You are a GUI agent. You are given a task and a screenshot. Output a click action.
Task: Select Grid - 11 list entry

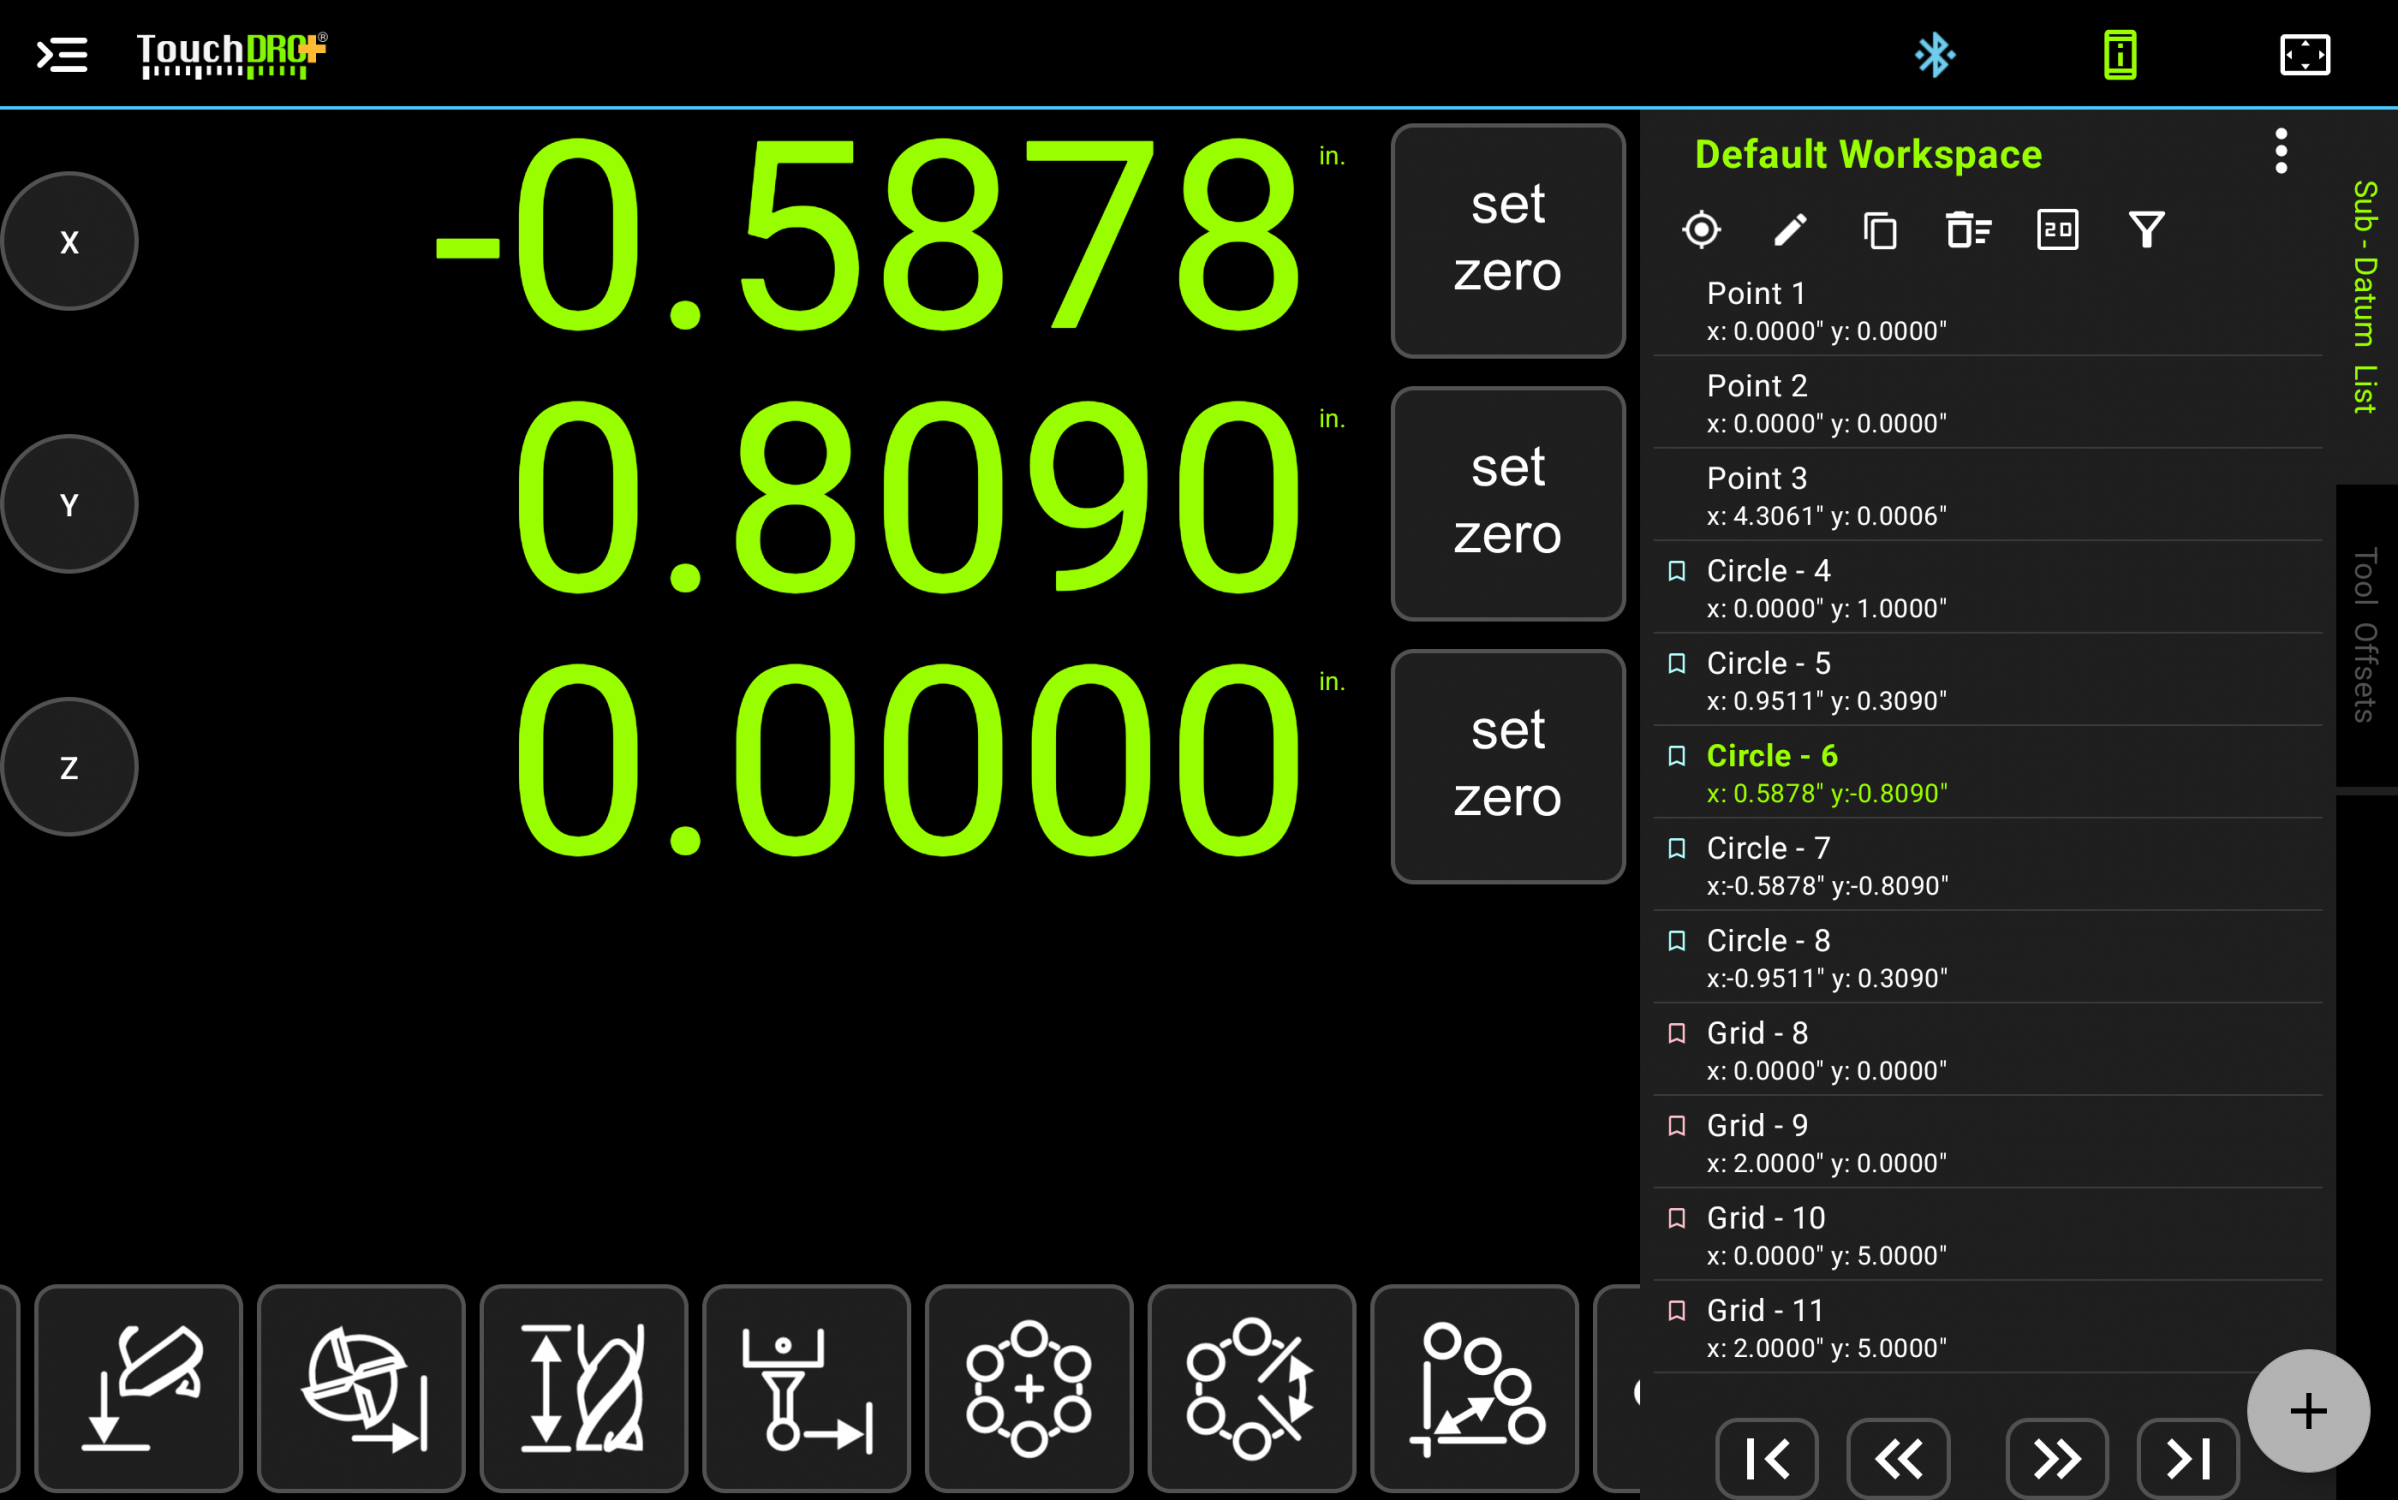click(x=1988, y=1328)
